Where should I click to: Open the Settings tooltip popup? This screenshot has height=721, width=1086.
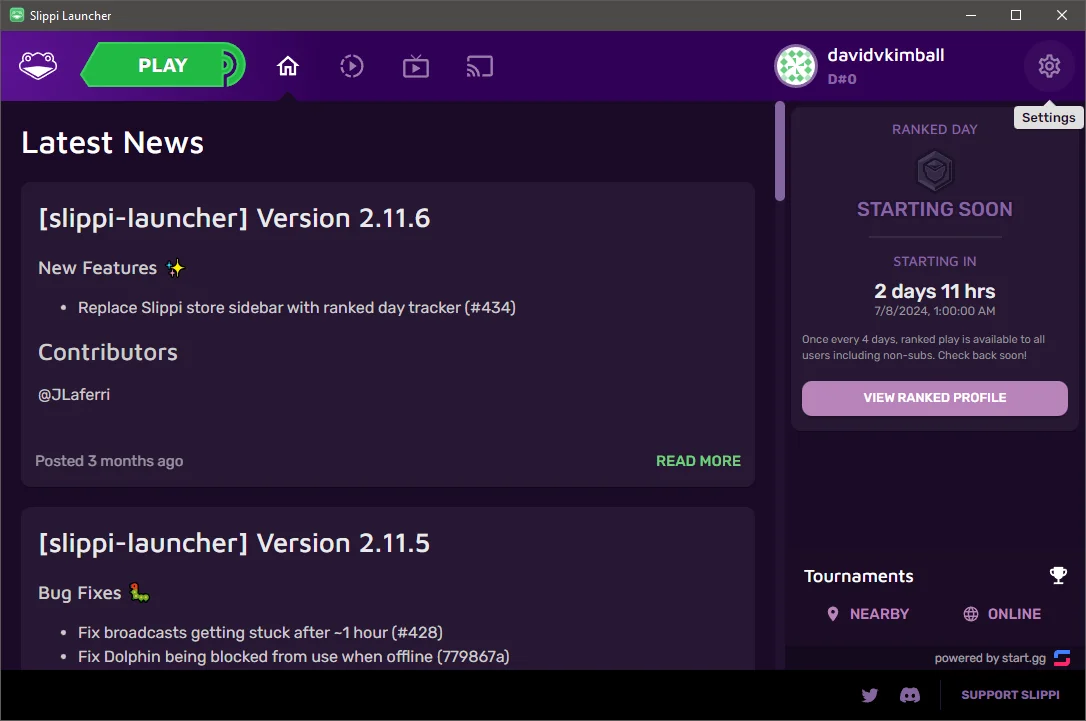pyautogui.click(x=1048, y=117)
